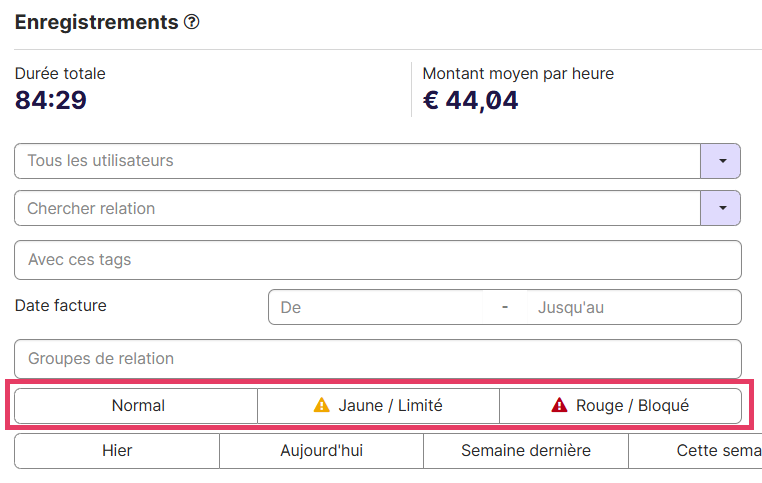Select the Hier date shortcut

117,451
